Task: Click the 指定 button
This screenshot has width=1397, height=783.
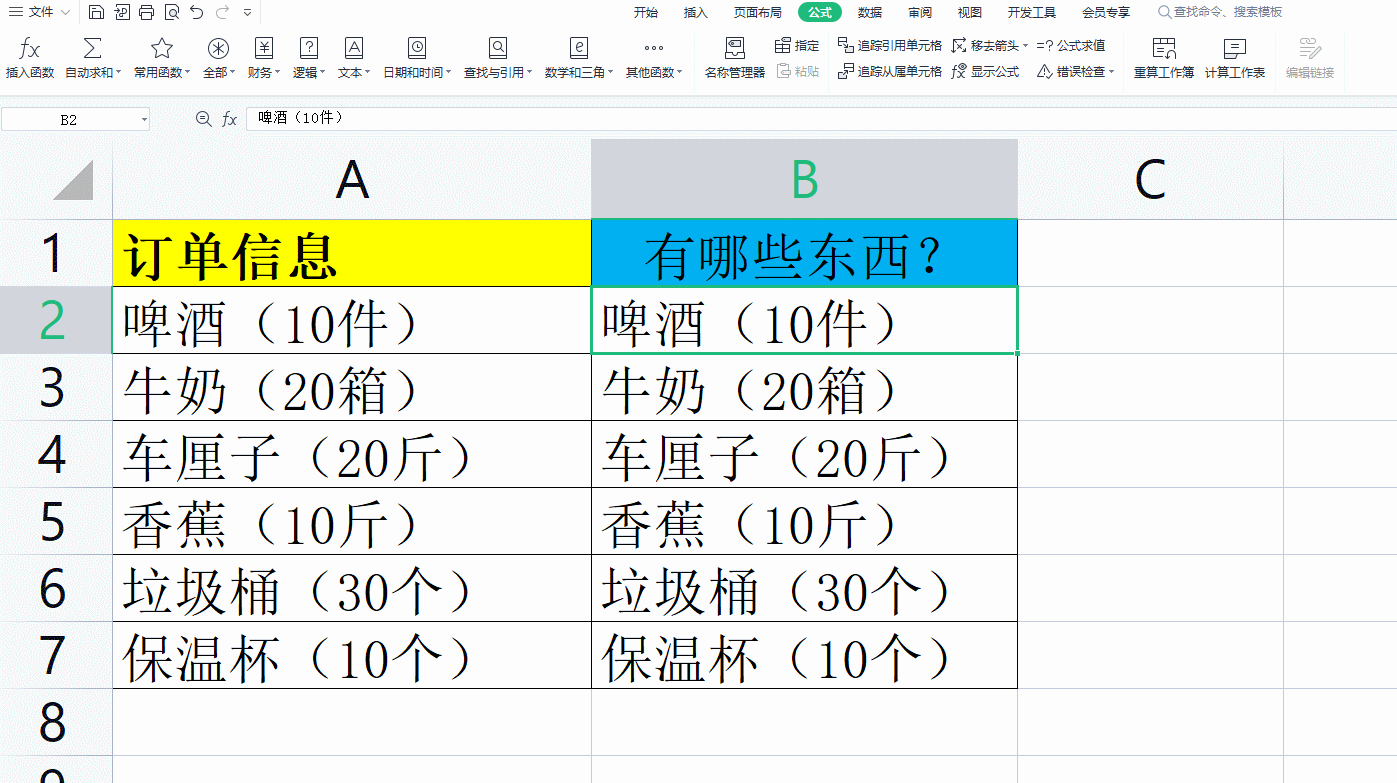Action: (x=796, y=46)
